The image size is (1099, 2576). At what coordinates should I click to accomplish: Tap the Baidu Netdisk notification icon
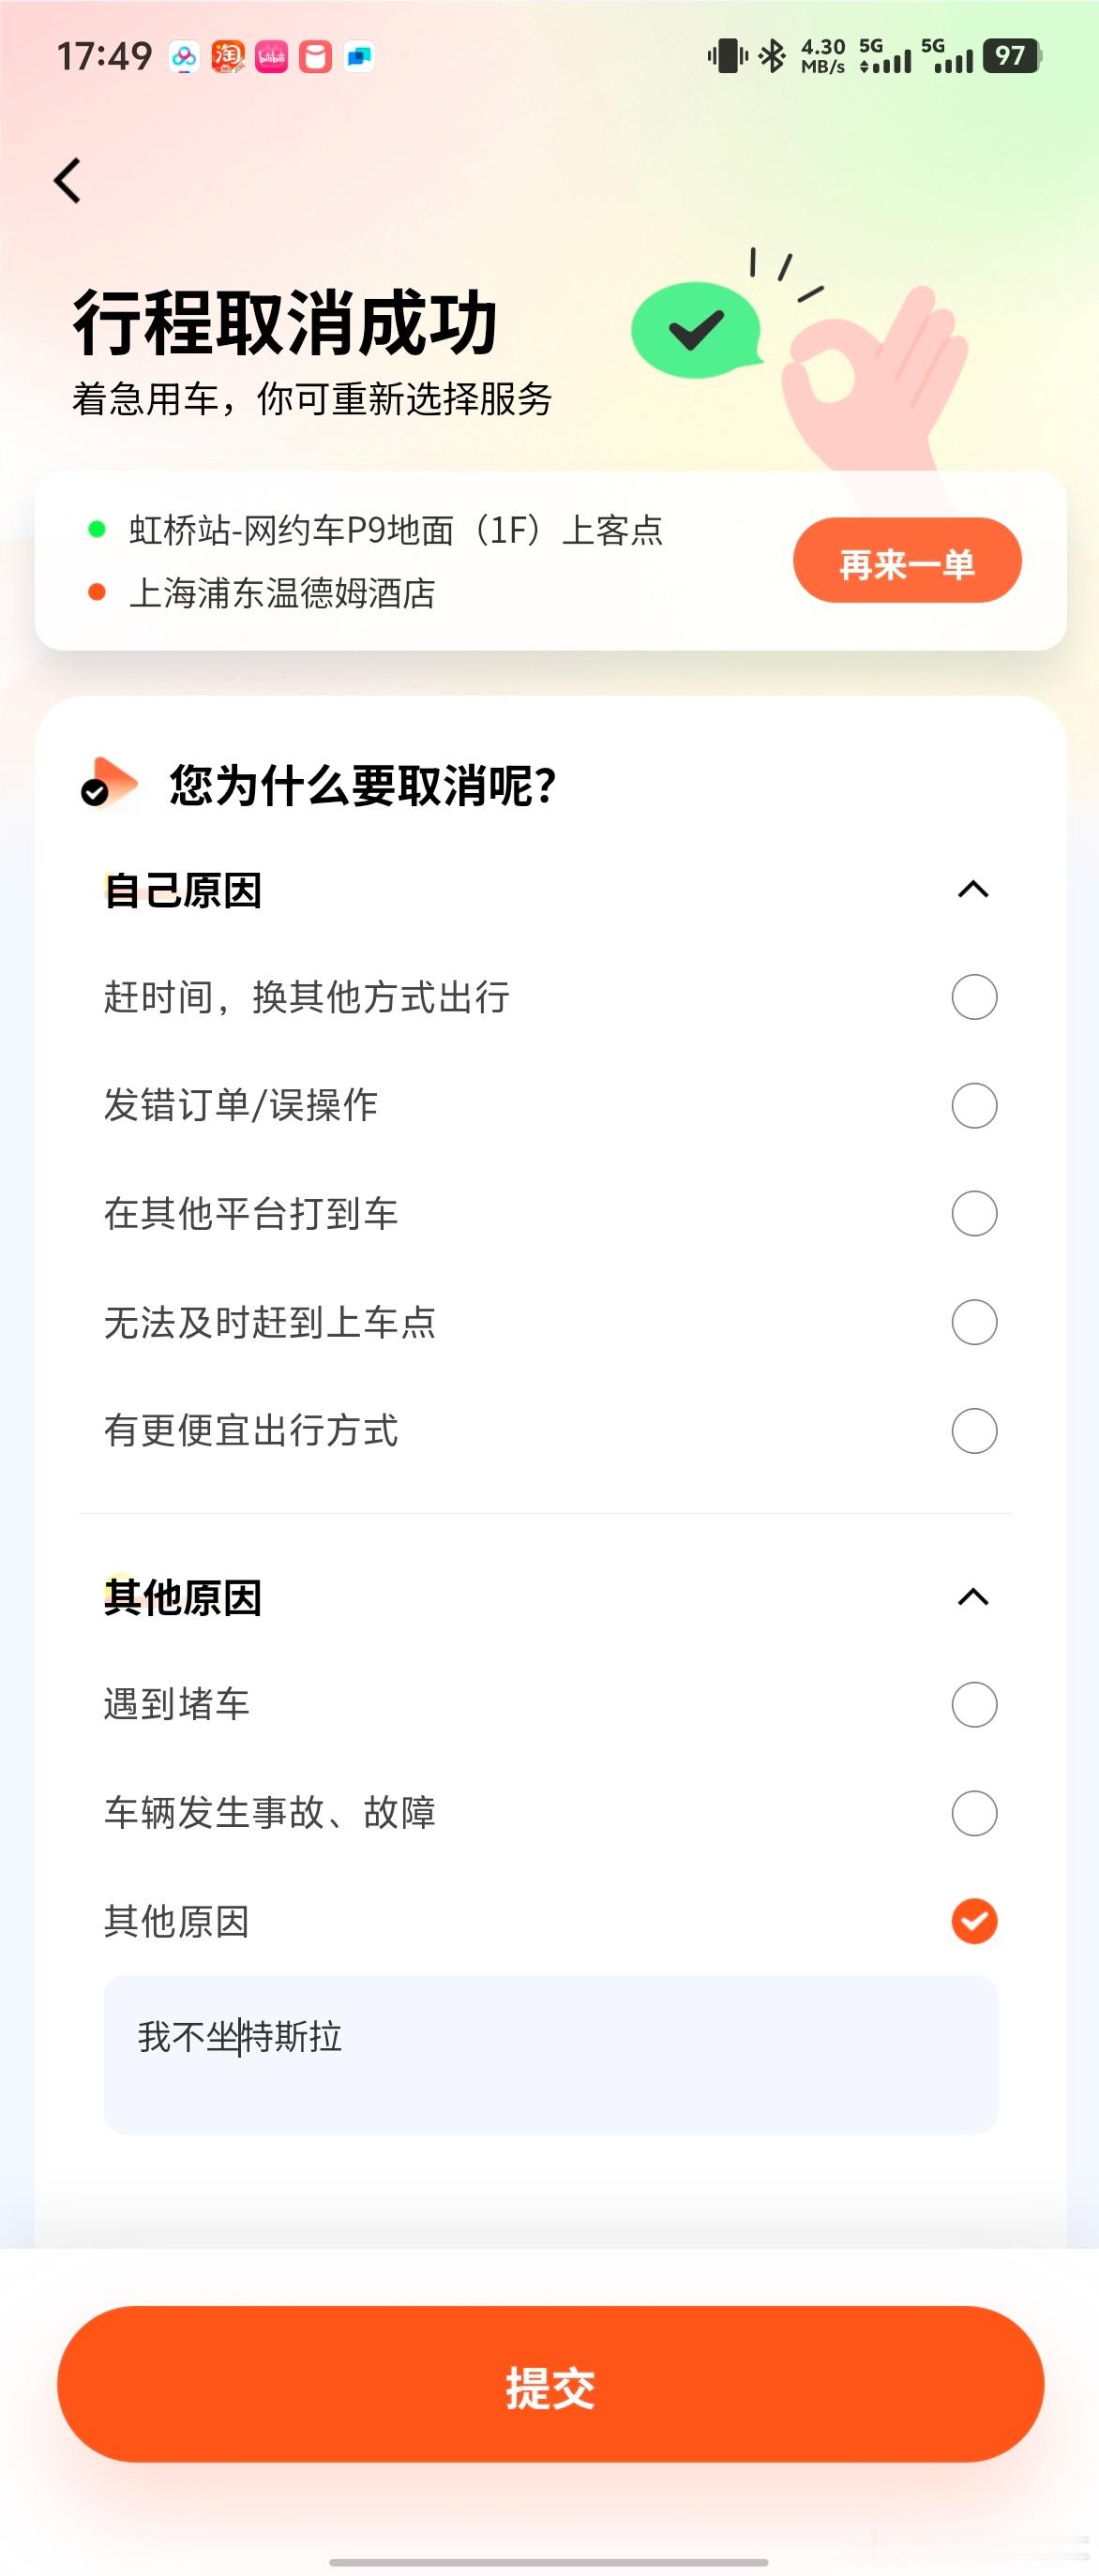click(184, 57)
